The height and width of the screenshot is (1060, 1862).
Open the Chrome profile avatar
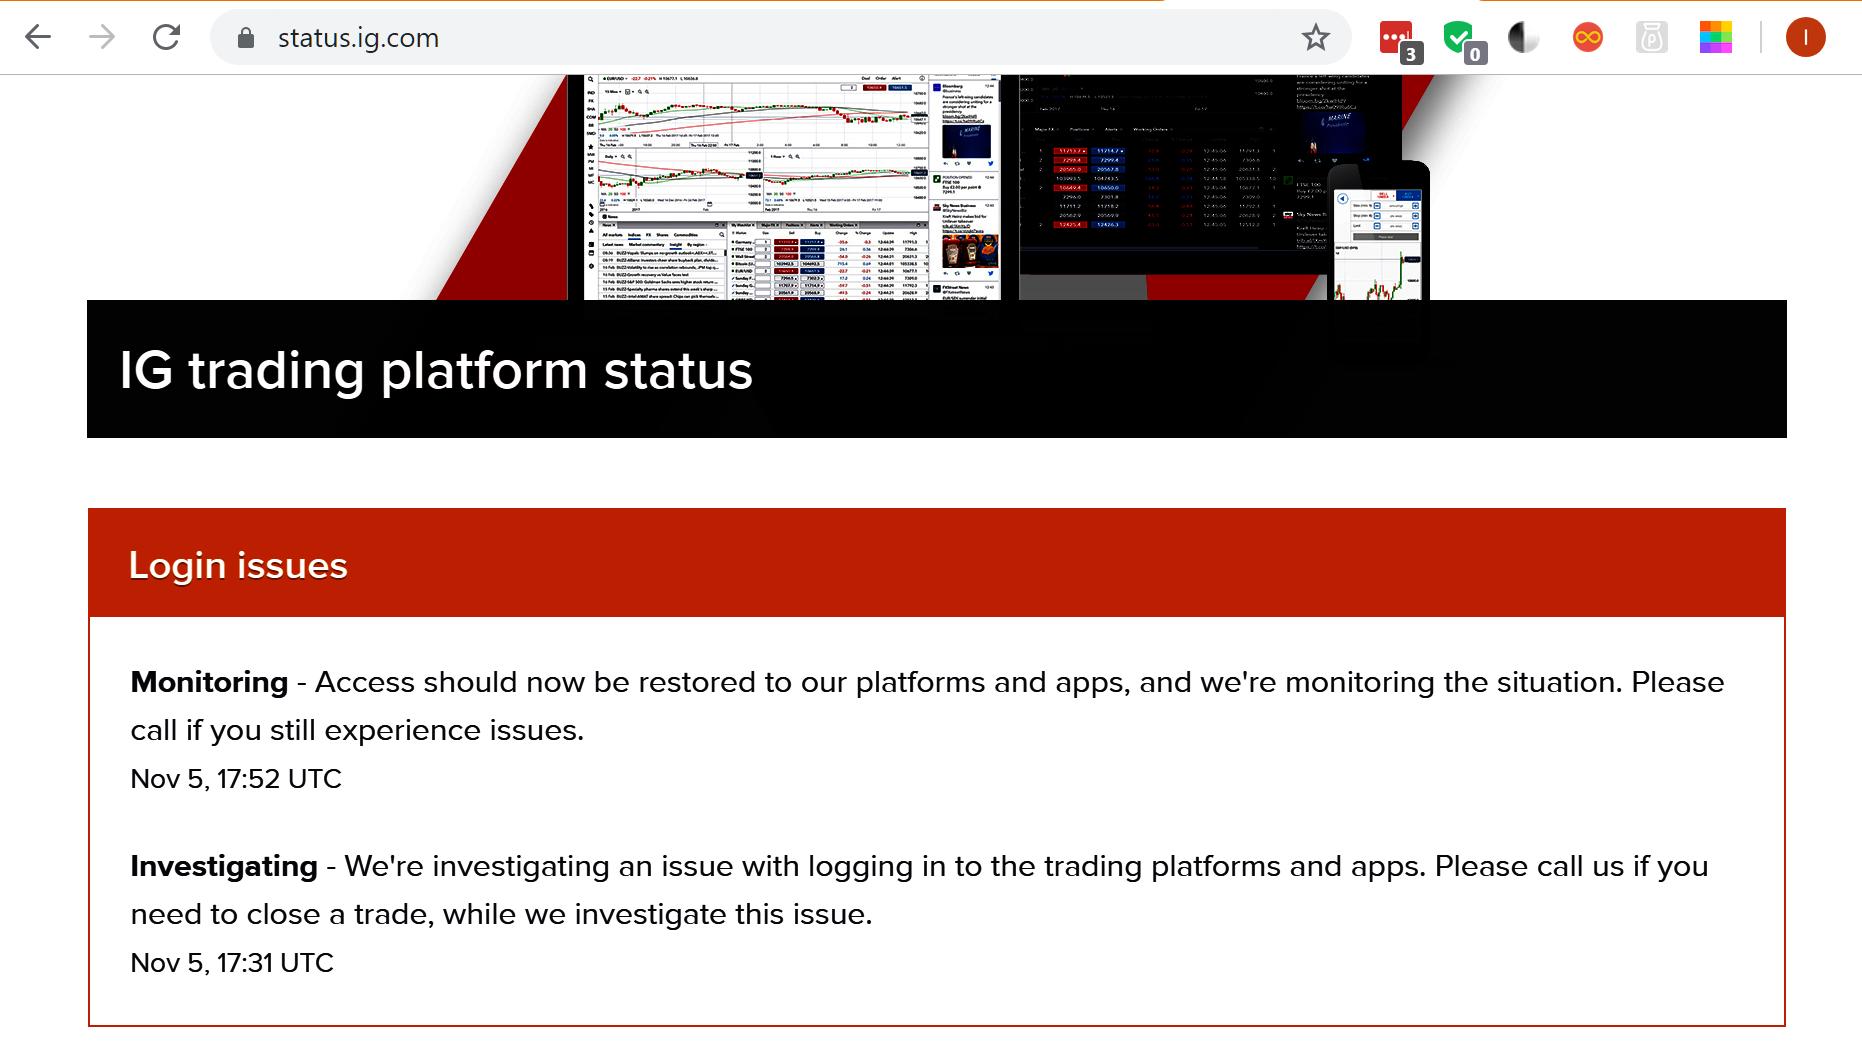(x=1806, y=38)
